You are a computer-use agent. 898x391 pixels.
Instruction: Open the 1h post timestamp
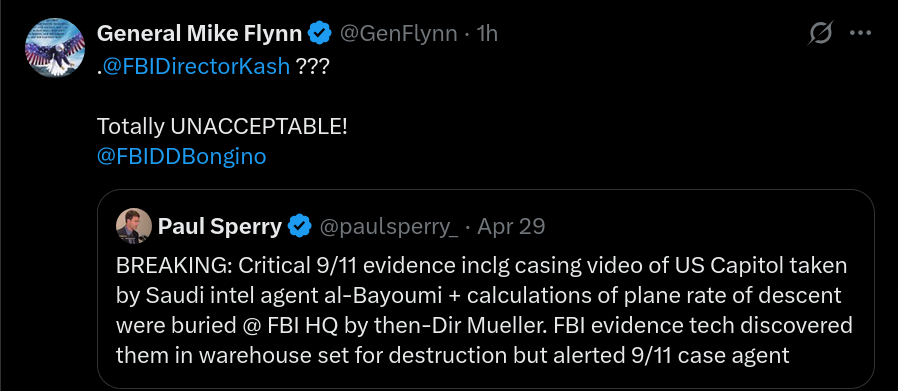487,34
